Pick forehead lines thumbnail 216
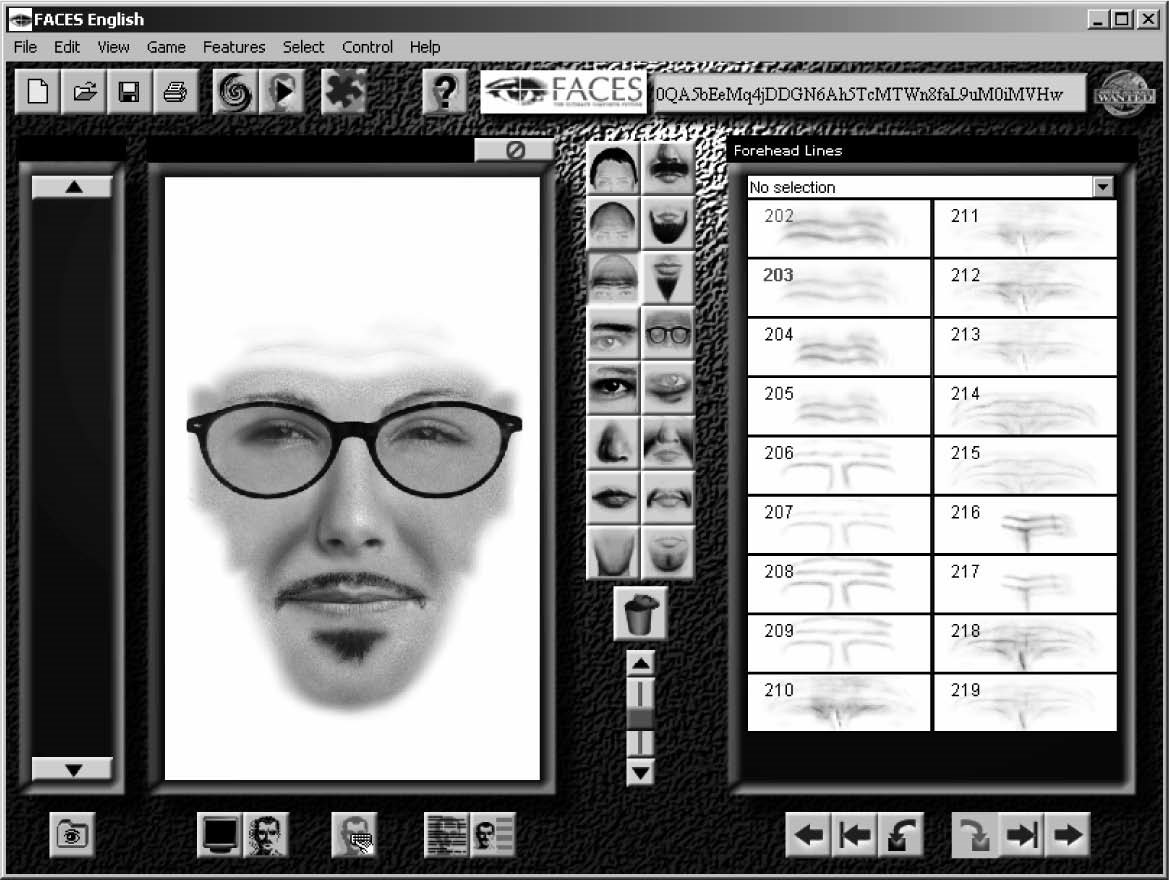This screenshot has height=880, width=1169. [1025, 525]
